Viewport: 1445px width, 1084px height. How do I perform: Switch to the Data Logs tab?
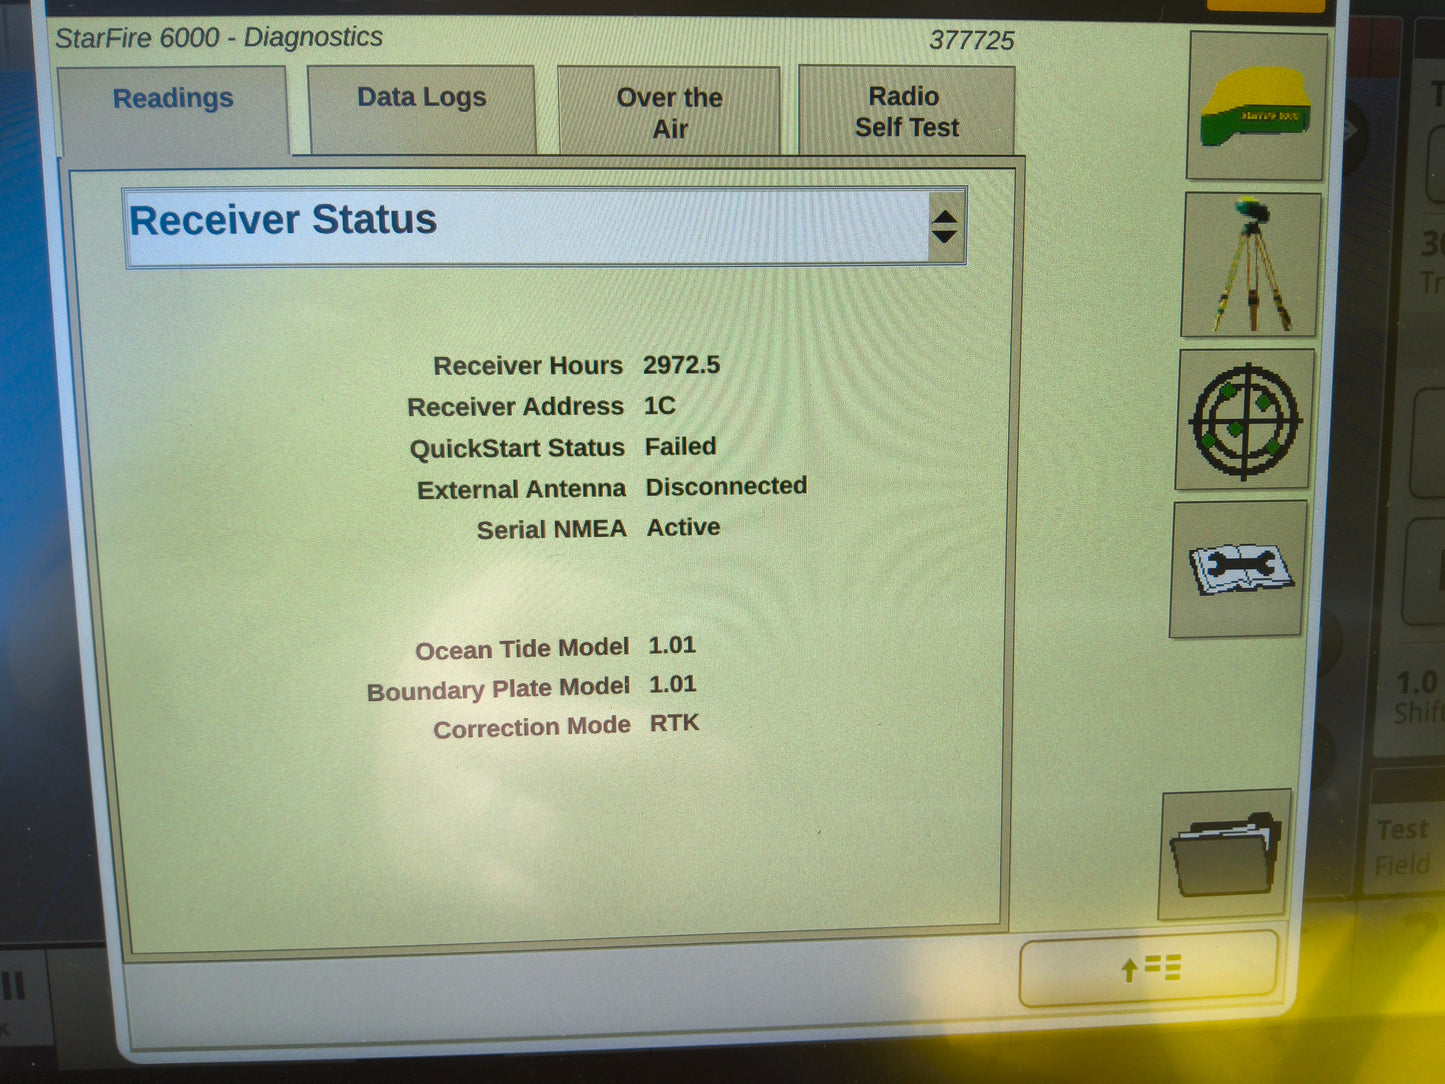click(x=421, y=97)
